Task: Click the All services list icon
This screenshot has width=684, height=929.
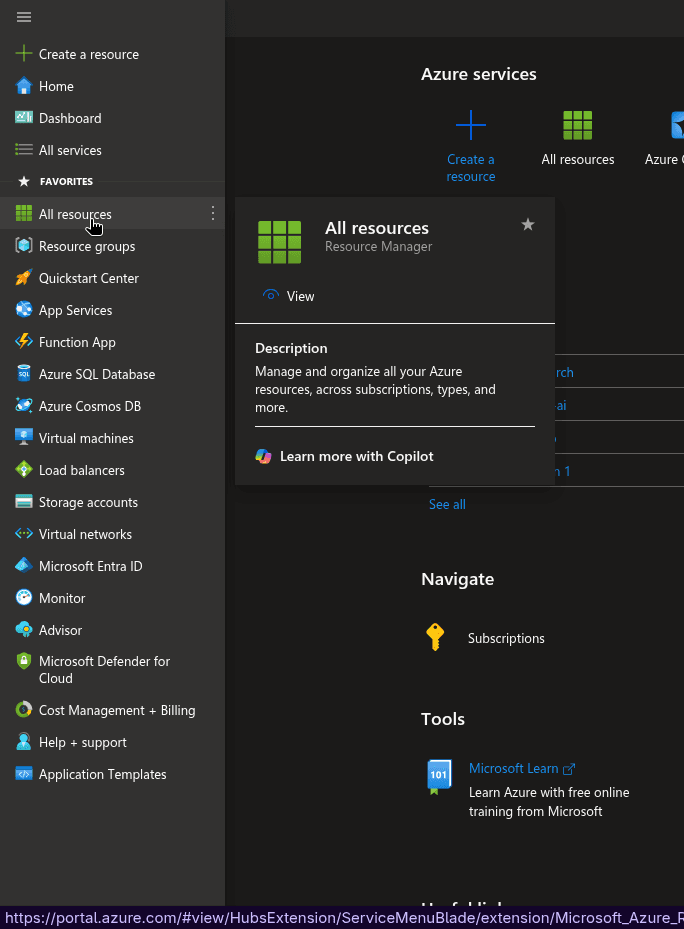Action: click(x=24, y=149)
